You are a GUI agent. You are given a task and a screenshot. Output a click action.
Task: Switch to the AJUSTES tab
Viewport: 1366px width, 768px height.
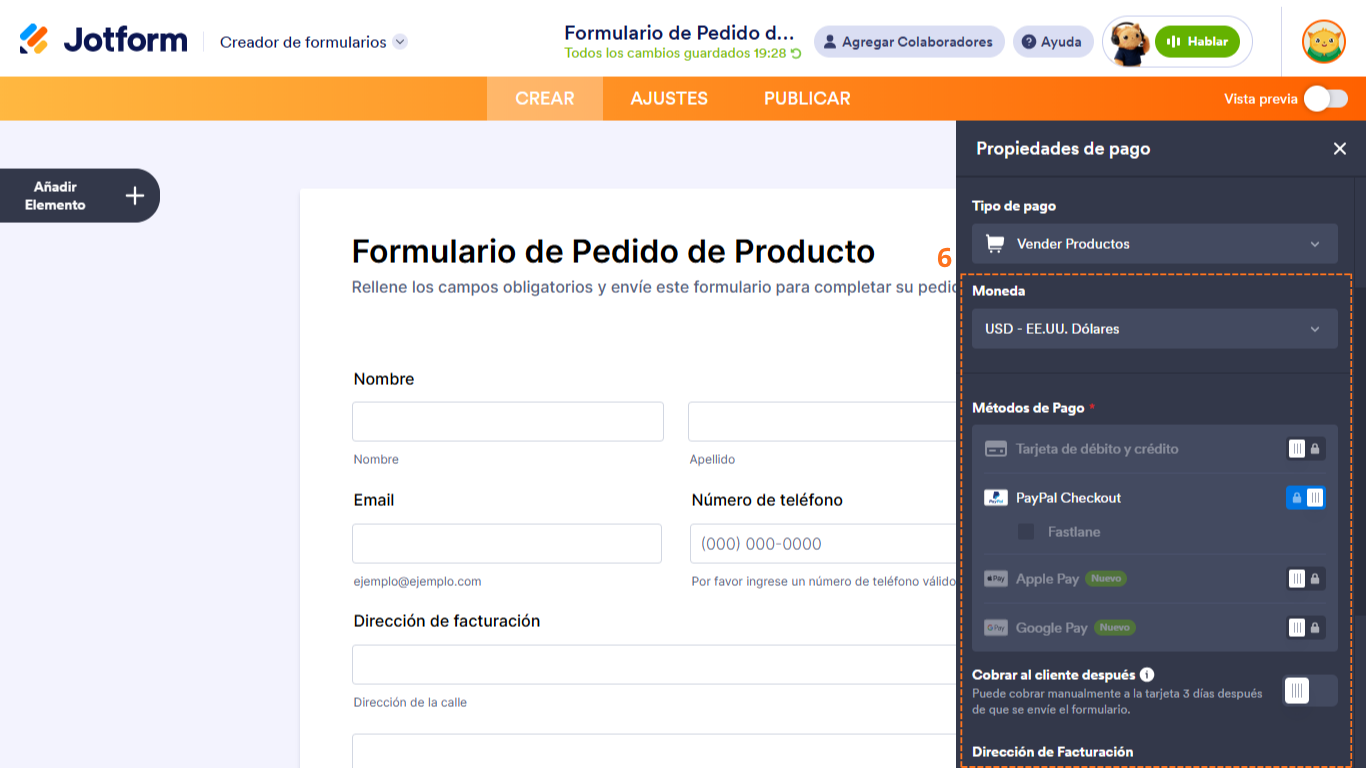[669, 99]
